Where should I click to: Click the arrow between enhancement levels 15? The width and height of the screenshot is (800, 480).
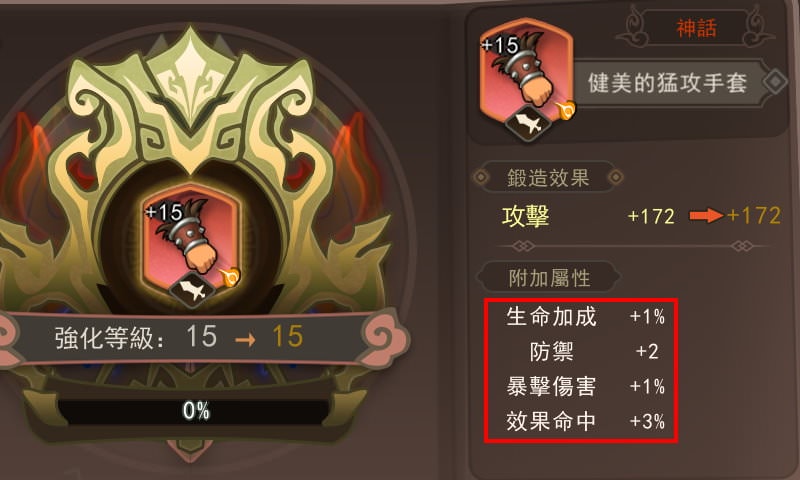[x=245, y=339]
